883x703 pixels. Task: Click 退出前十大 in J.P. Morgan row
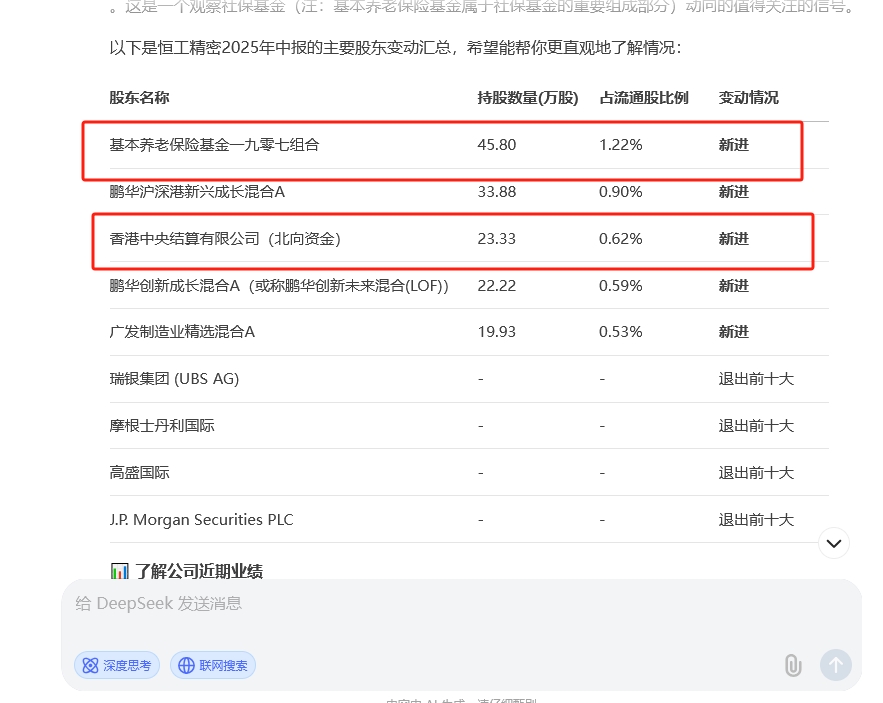point(756,519)
